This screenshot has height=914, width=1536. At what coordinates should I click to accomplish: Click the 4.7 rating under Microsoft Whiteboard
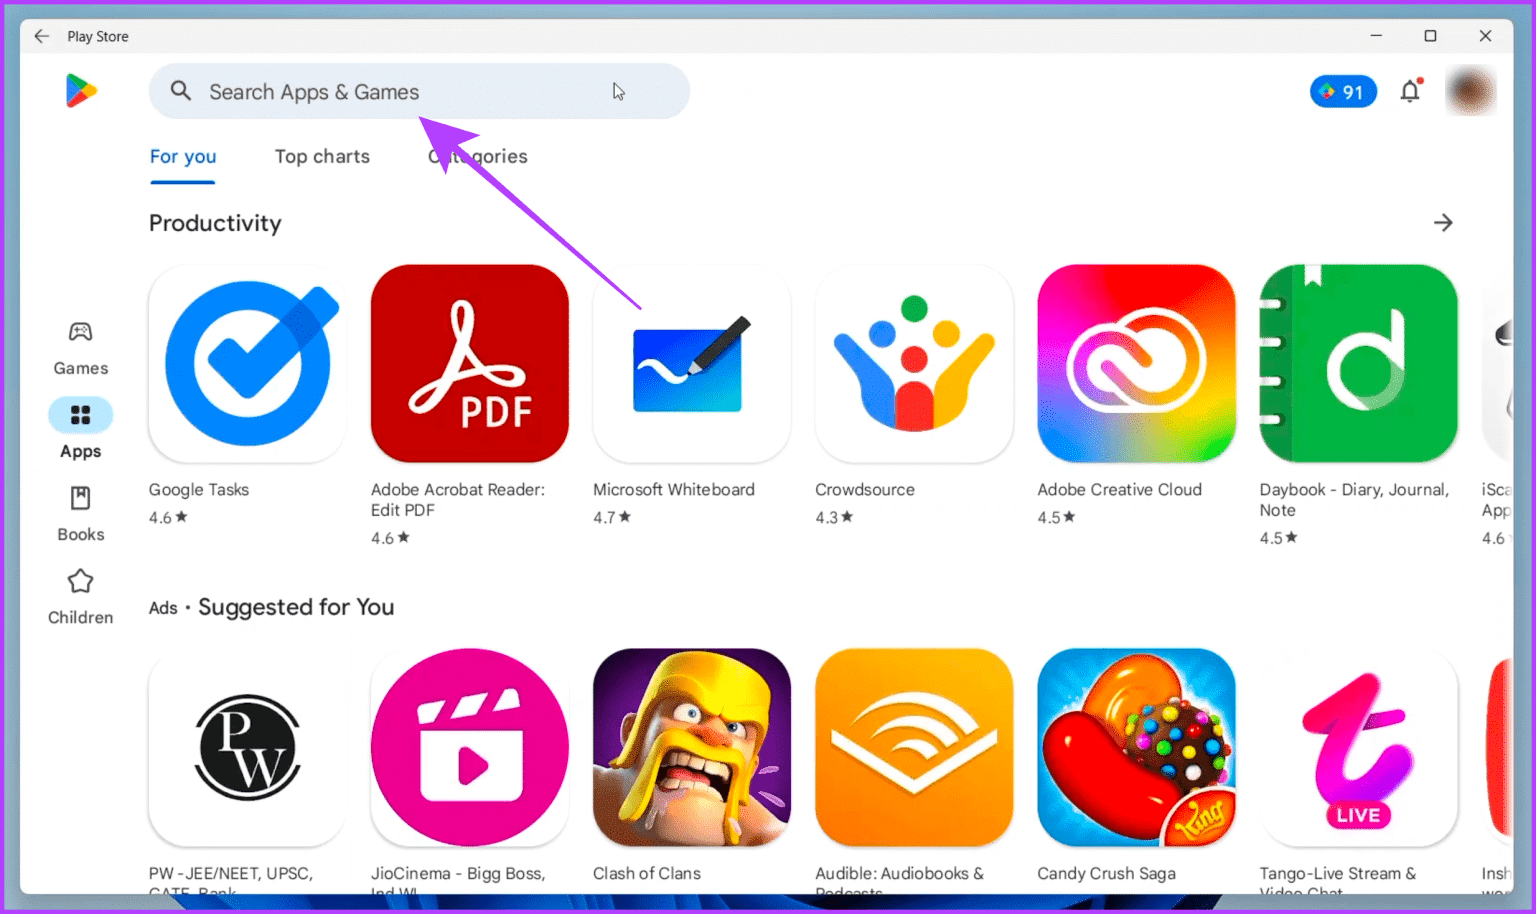pos(612,517)
